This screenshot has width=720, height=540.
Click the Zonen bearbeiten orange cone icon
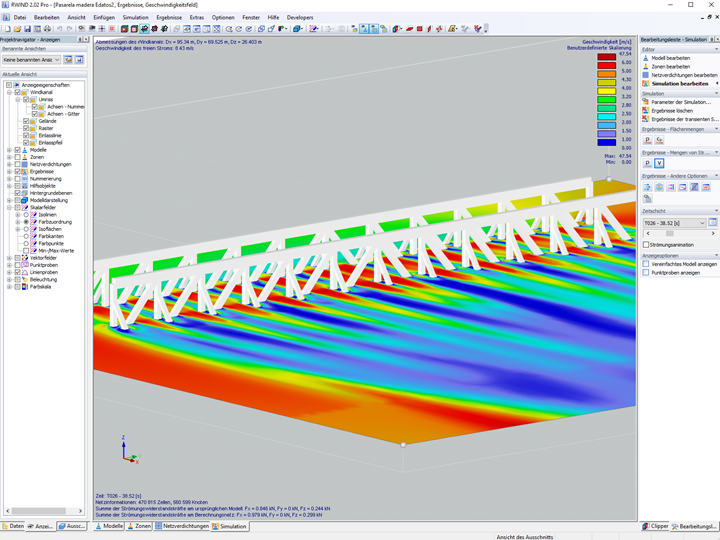[x=646, y=66]
